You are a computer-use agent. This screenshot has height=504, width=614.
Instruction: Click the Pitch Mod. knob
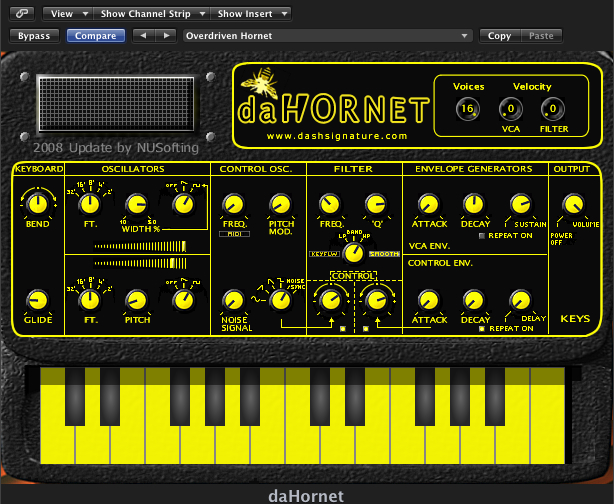280,204
